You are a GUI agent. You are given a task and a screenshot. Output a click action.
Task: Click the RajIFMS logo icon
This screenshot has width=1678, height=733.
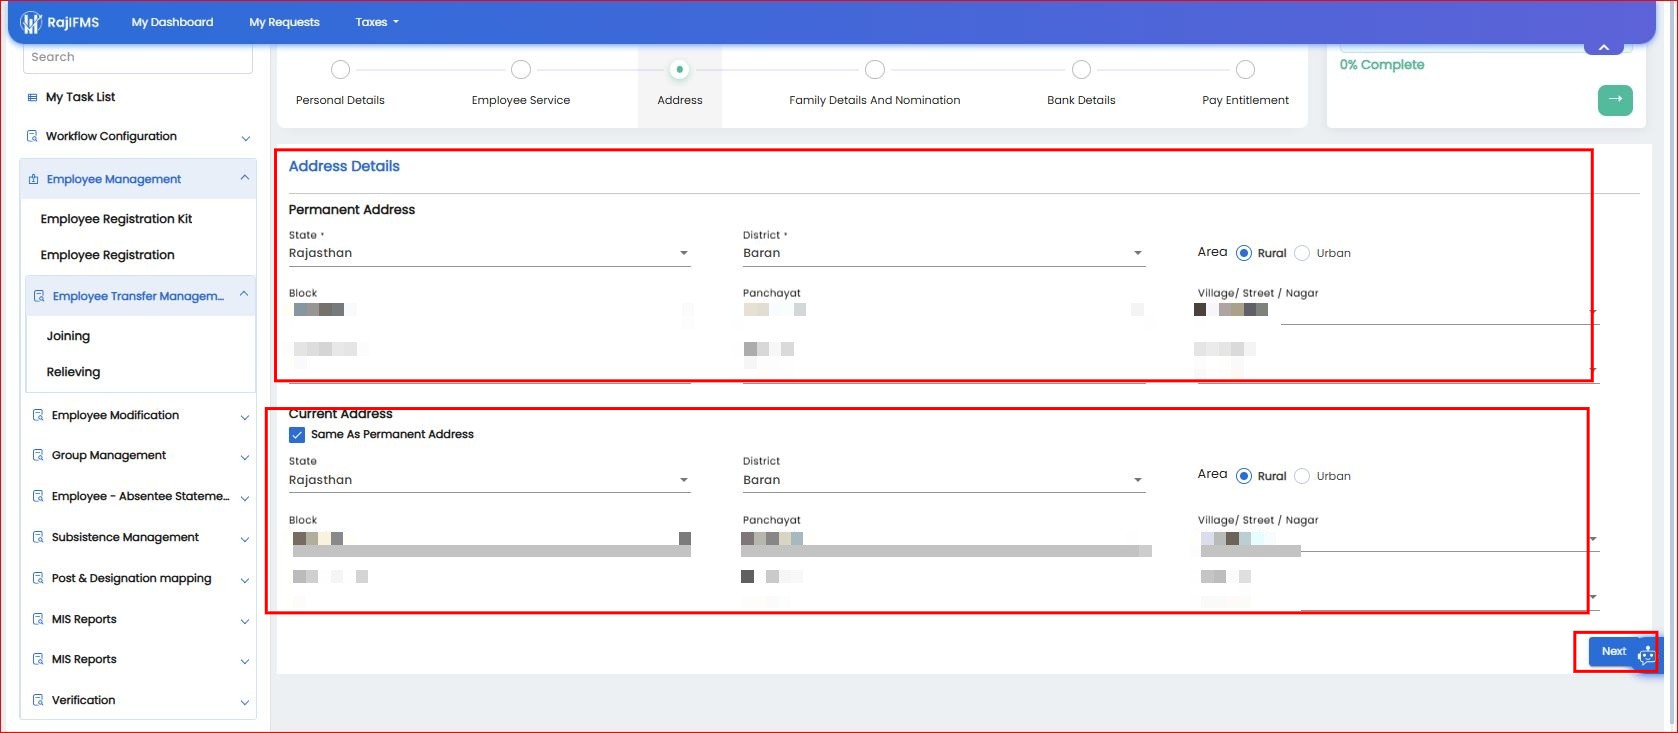tap(31, 22)
